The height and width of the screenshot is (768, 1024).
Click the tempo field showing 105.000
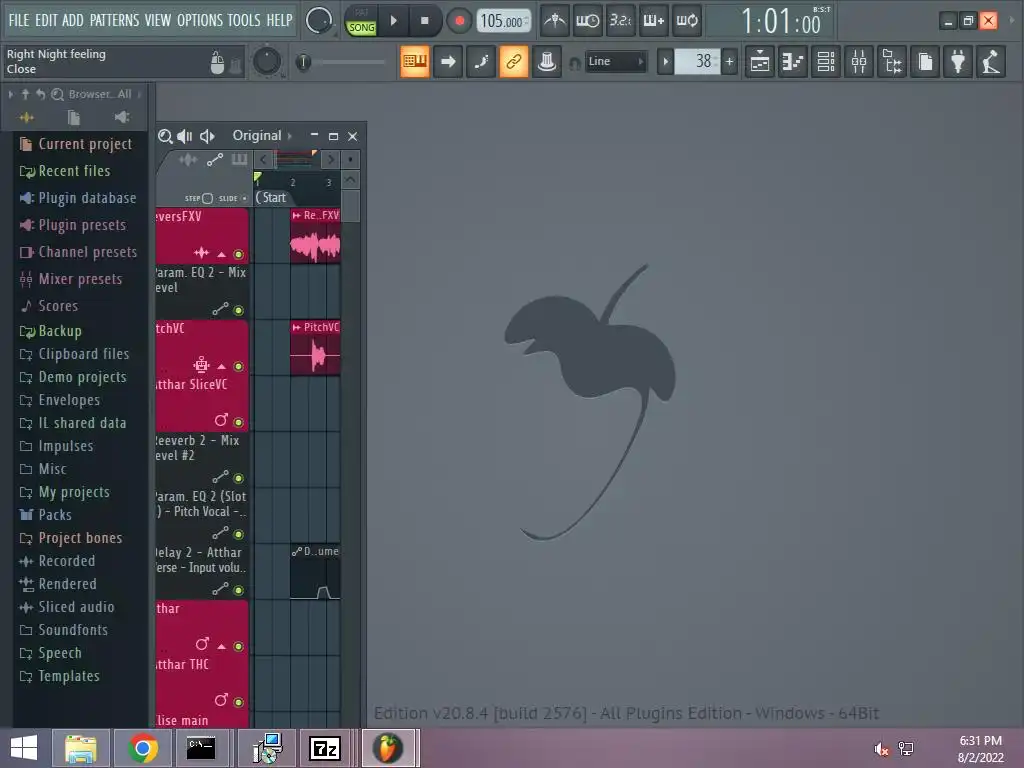tap(504, 21)
